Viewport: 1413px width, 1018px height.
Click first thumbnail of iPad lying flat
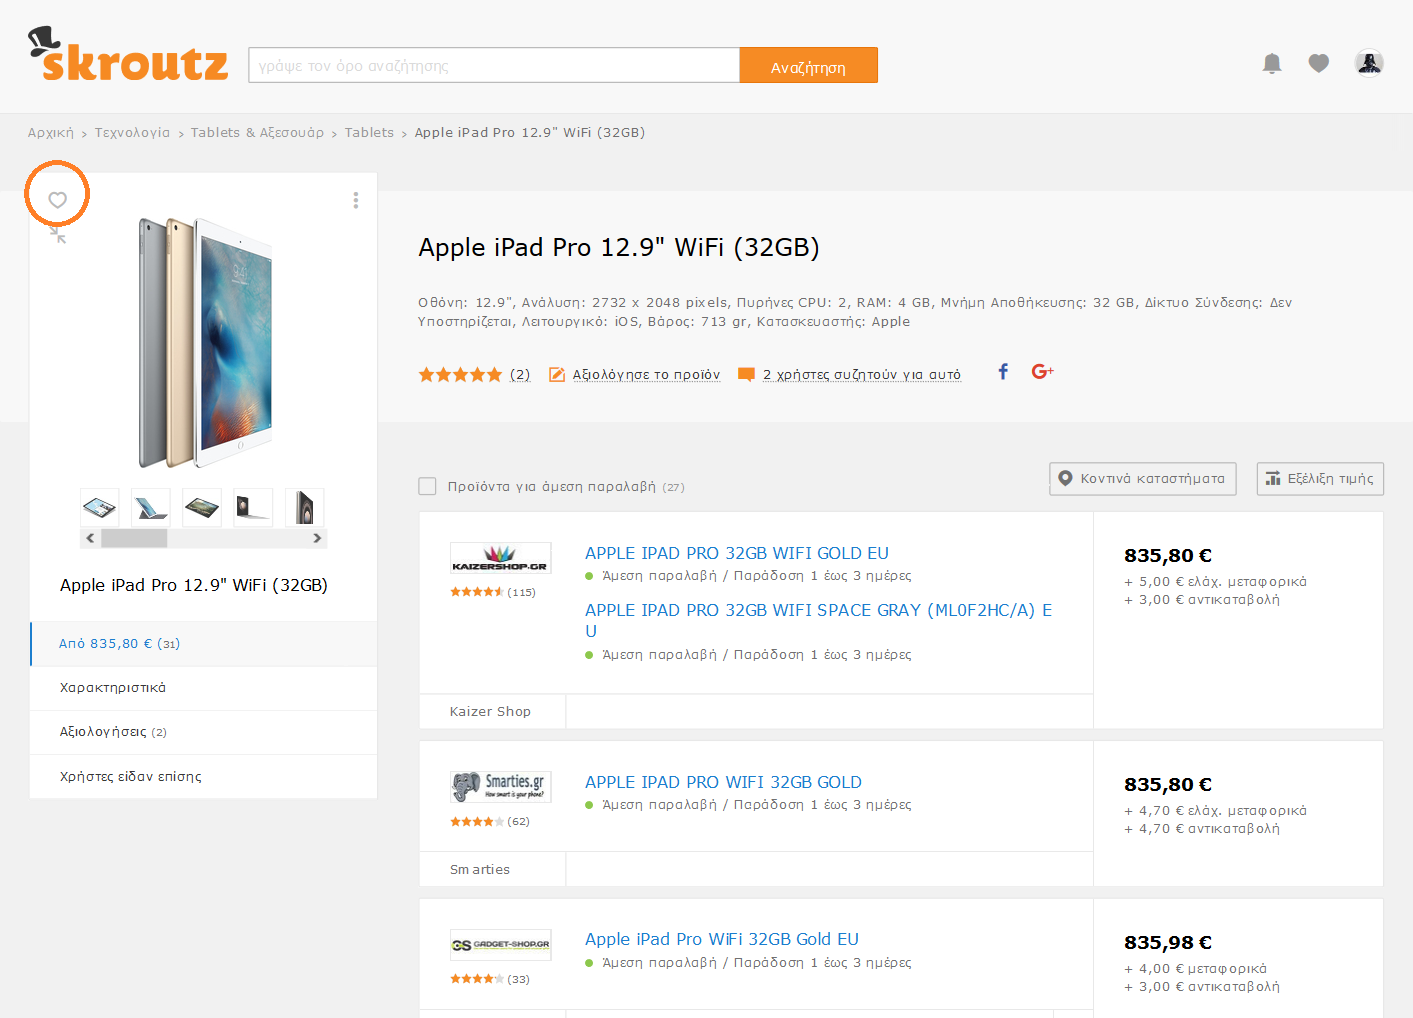[x=100, y=507]
